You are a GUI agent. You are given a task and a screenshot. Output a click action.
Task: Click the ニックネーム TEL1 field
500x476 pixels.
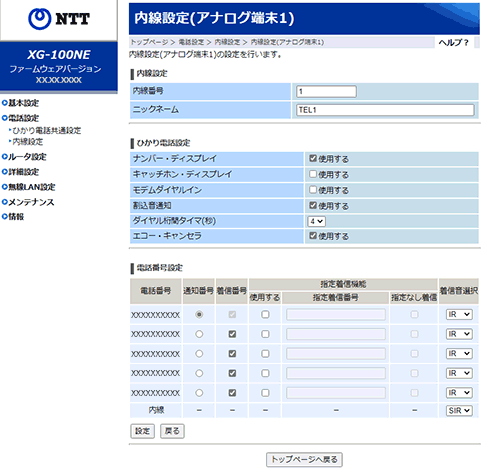pos(385,110)
